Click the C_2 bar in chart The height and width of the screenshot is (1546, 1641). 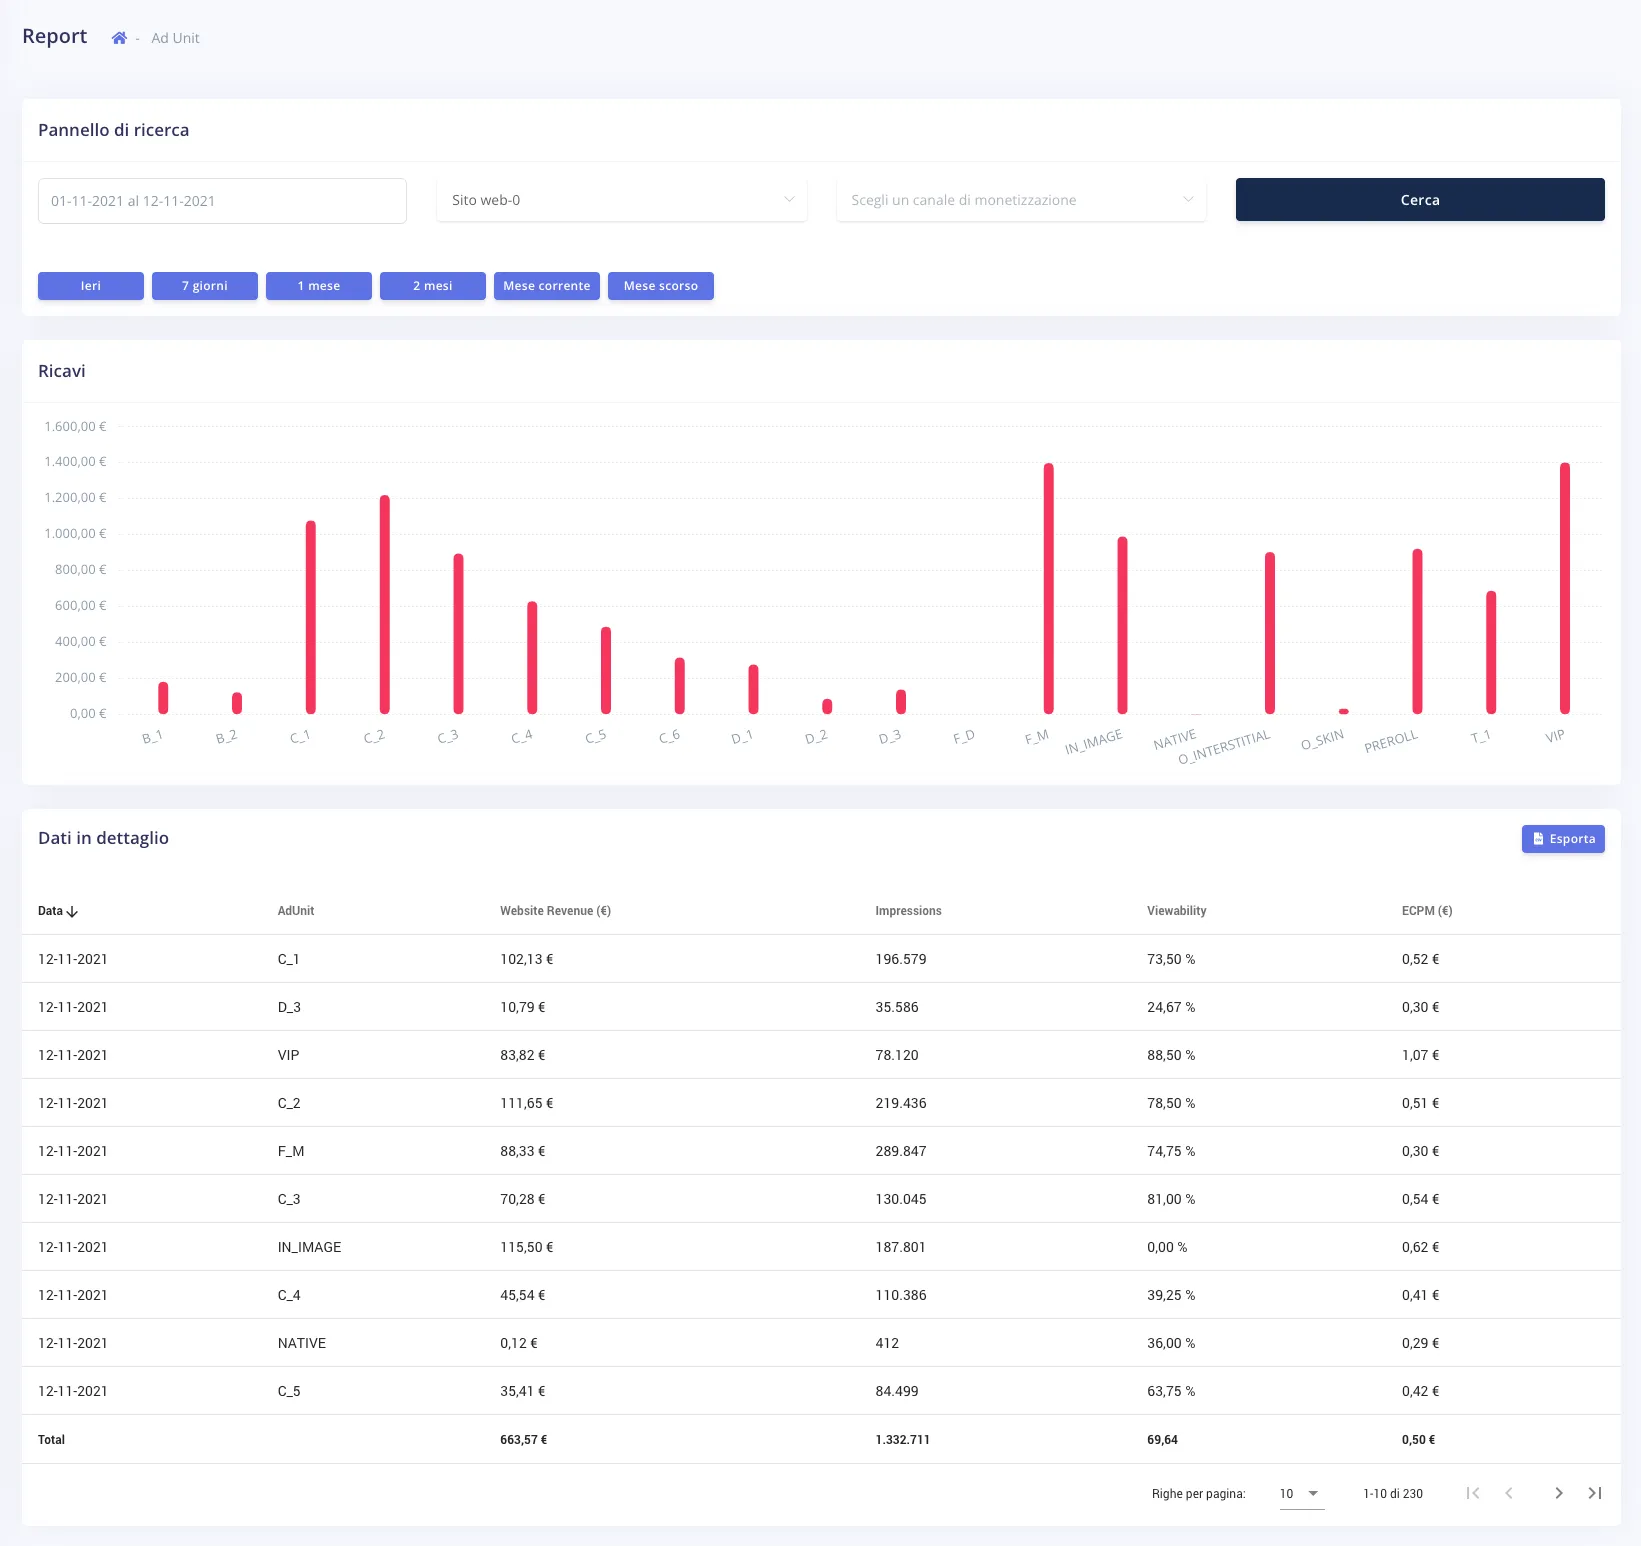(x=385, y=604)
